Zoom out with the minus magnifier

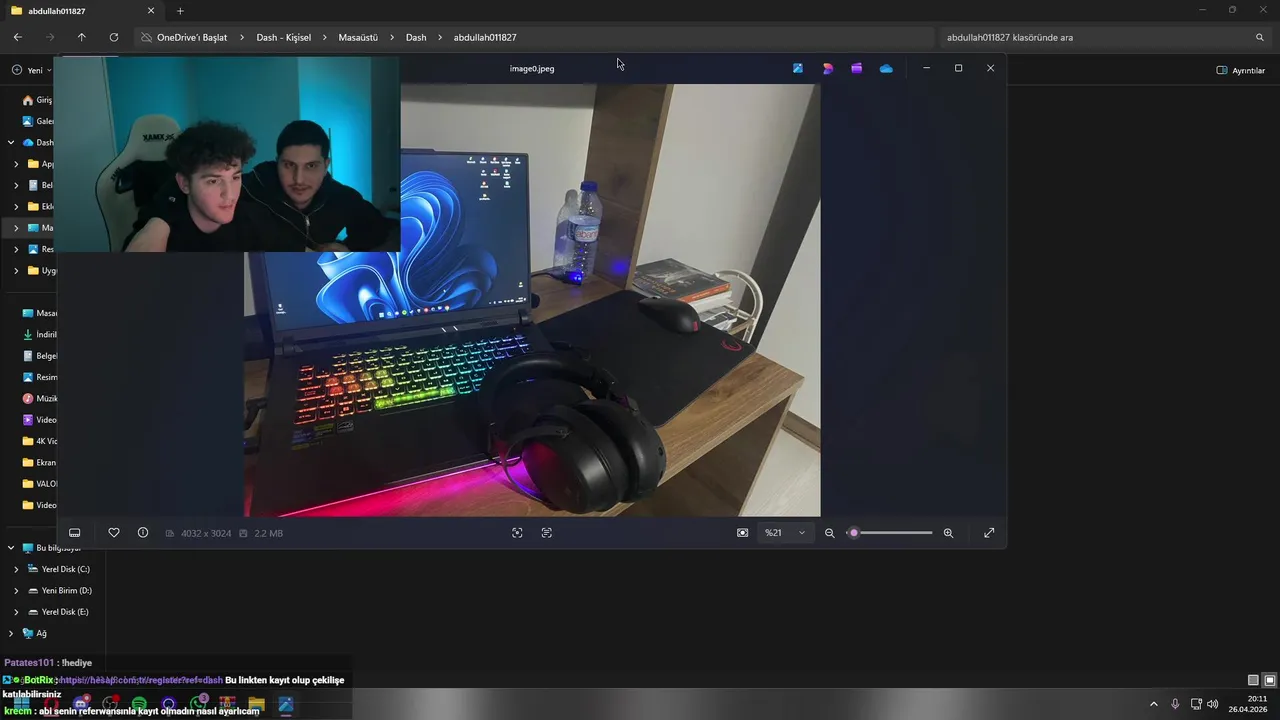(829, 533)
